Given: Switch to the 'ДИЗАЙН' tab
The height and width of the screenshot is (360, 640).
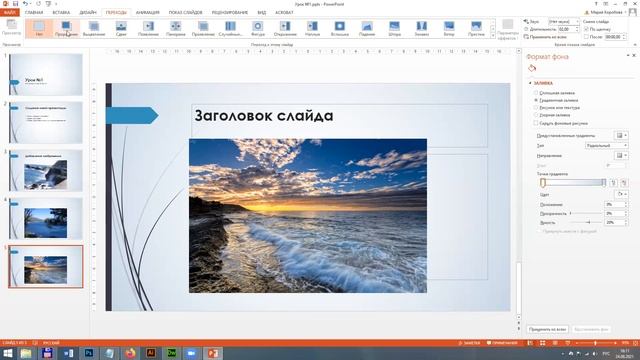Looking at the screenshot, I should (x=88, y=12).
